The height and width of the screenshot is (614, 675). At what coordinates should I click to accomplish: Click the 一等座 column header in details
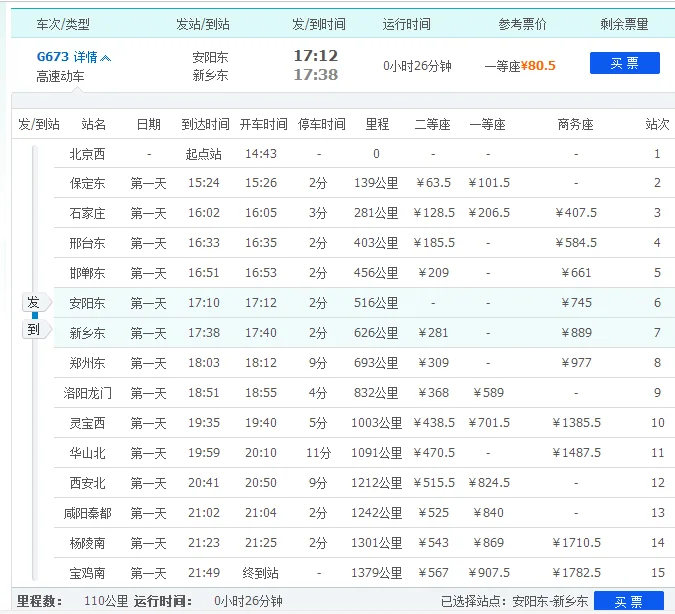click(x=487, y=124)
